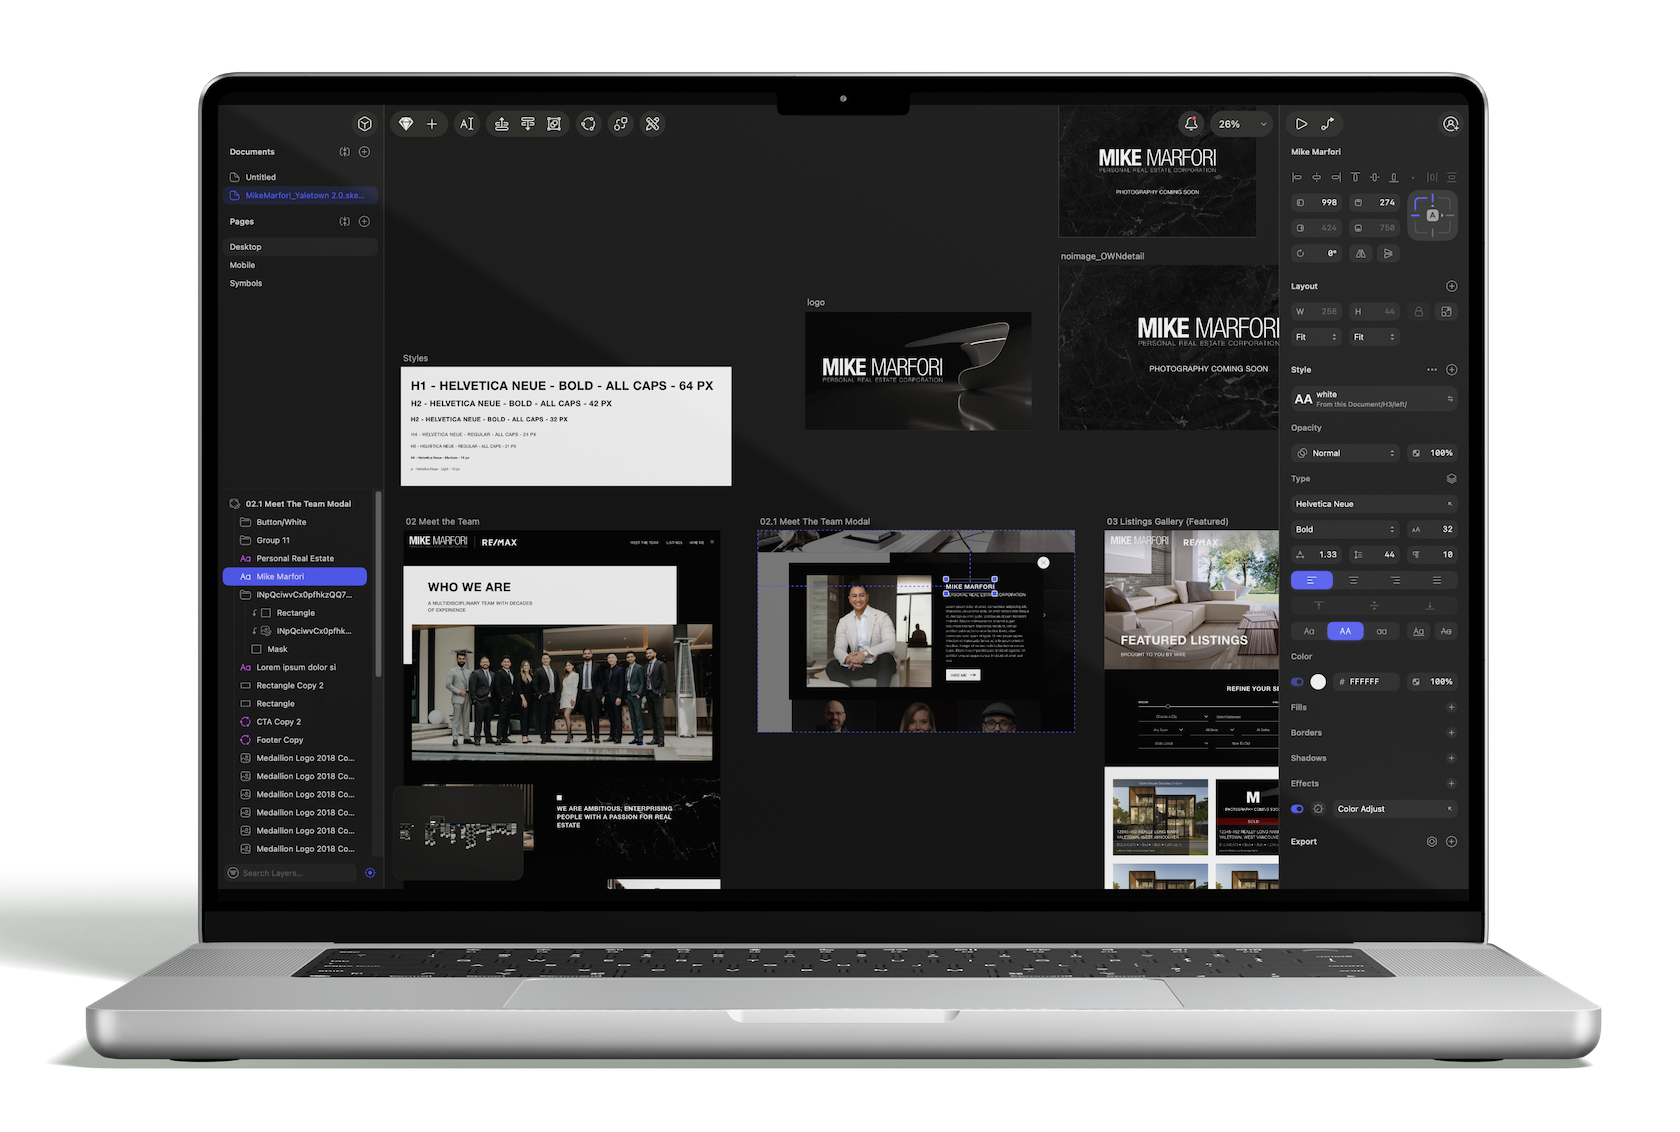
Task: Select the Text tool in toolbar
Action: click(x=466, y=124)
